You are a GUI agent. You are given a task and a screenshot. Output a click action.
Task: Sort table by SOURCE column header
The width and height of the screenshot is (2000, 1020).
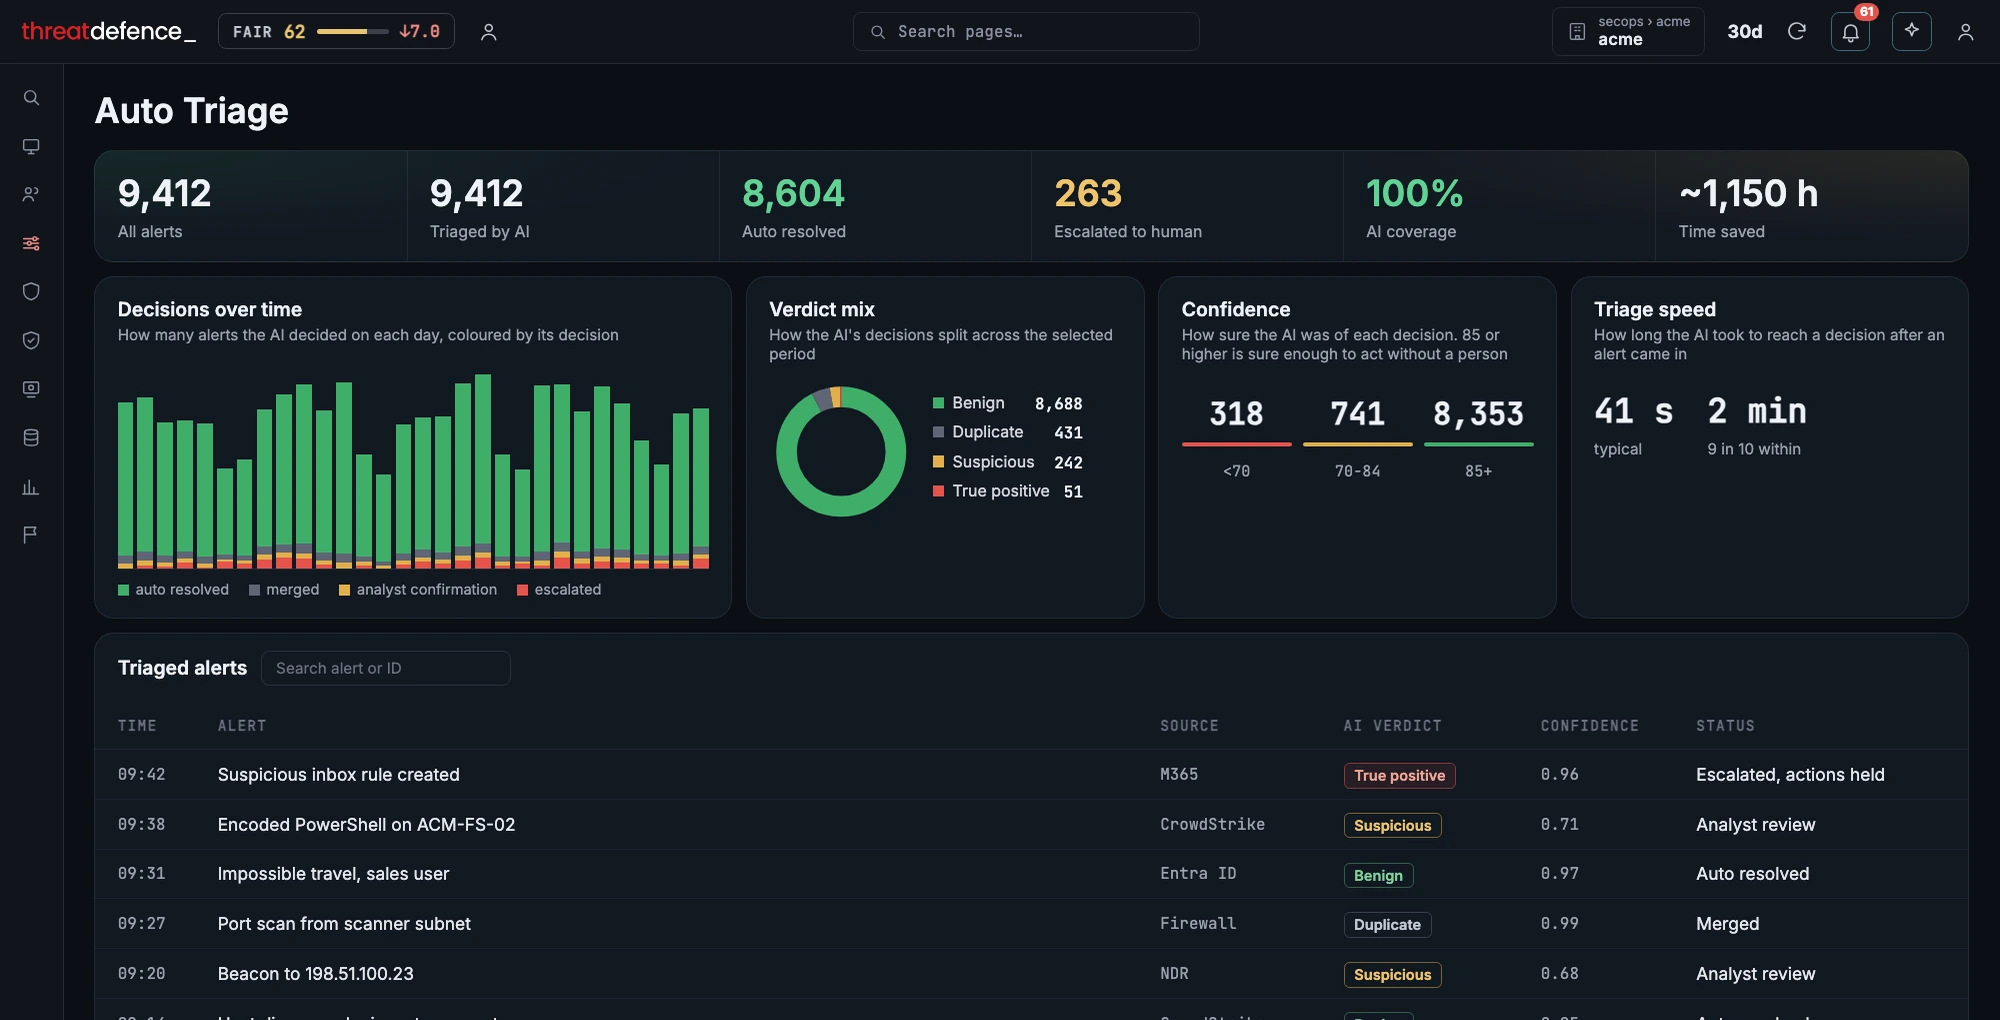(1189, 726)
